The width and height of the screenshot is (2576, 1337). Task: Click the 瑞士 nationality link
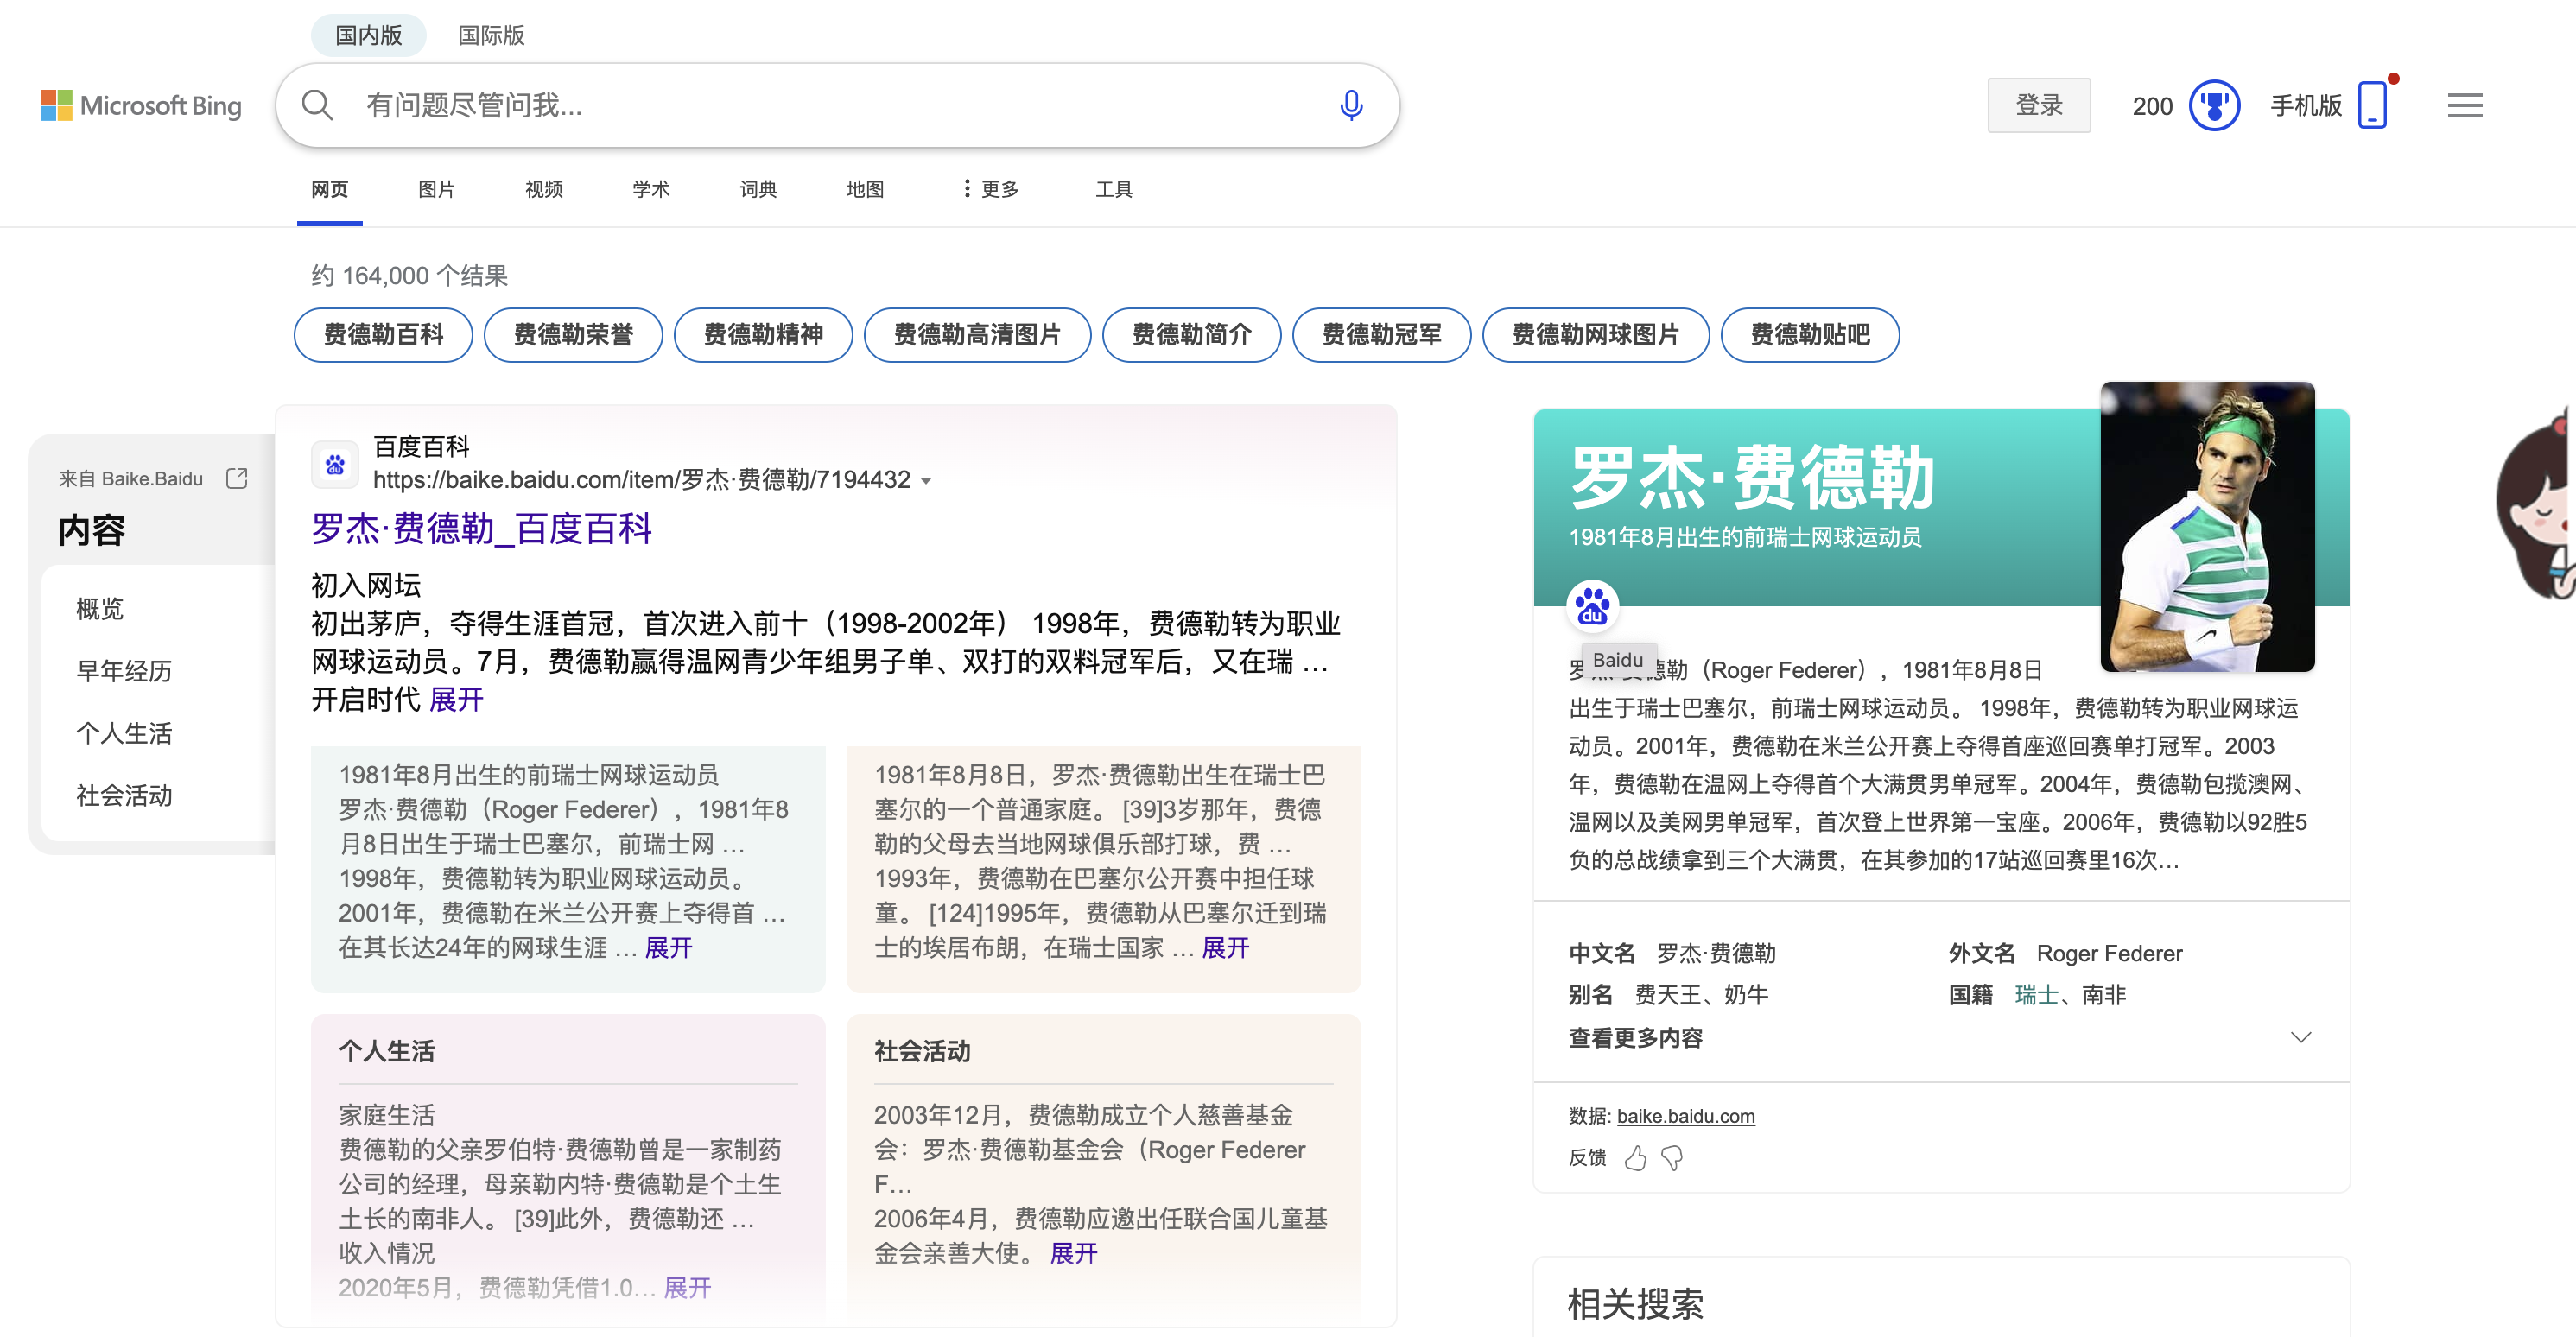click(2036, 995)
